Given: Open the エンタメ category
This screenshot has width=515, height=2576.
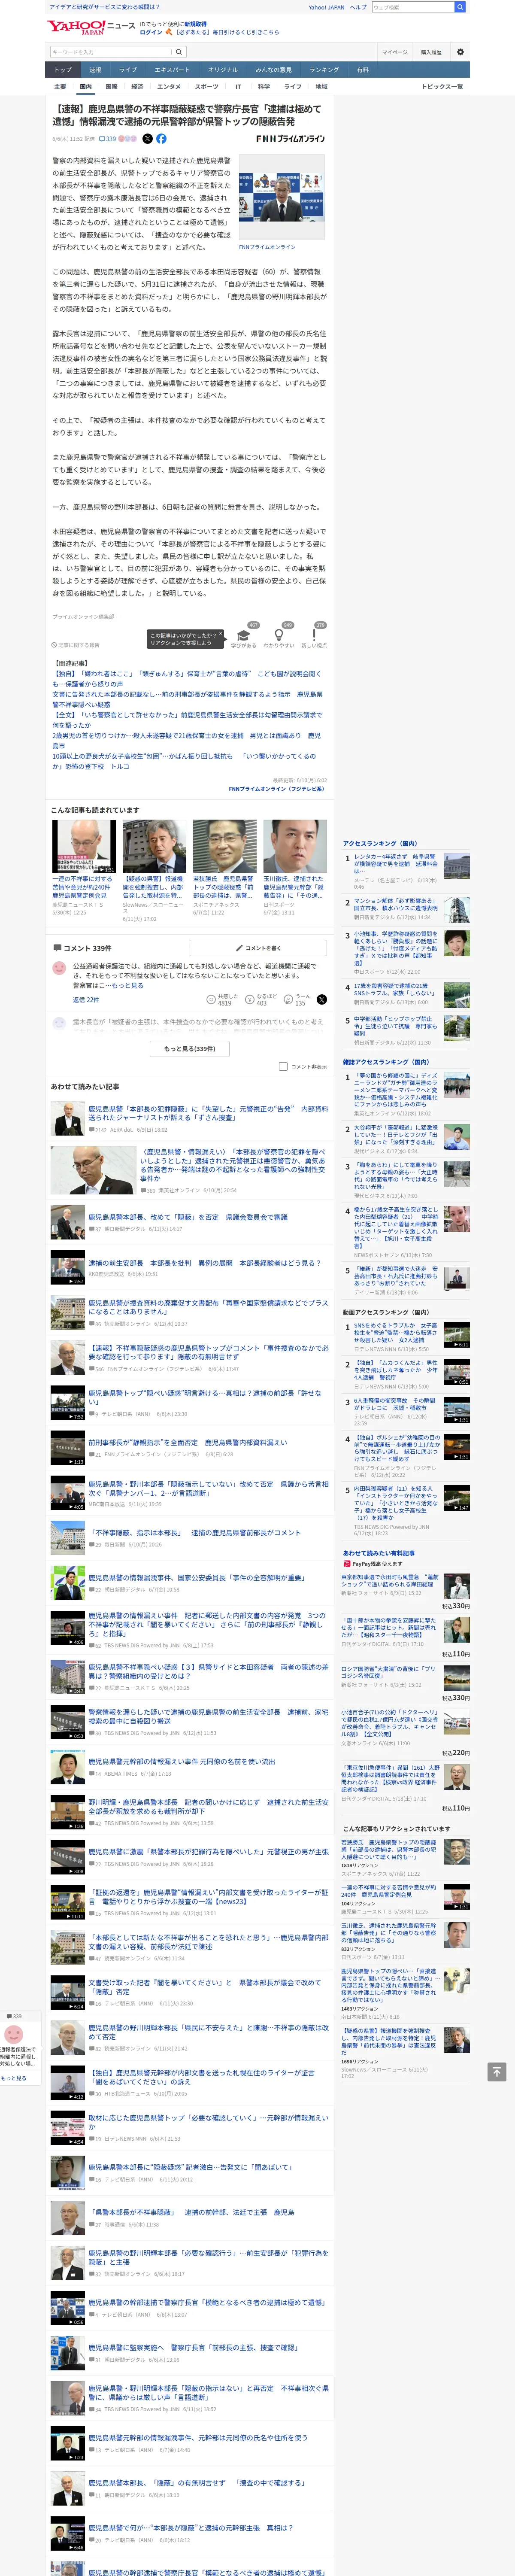Looking at the screenshot, I should [169, 87].
